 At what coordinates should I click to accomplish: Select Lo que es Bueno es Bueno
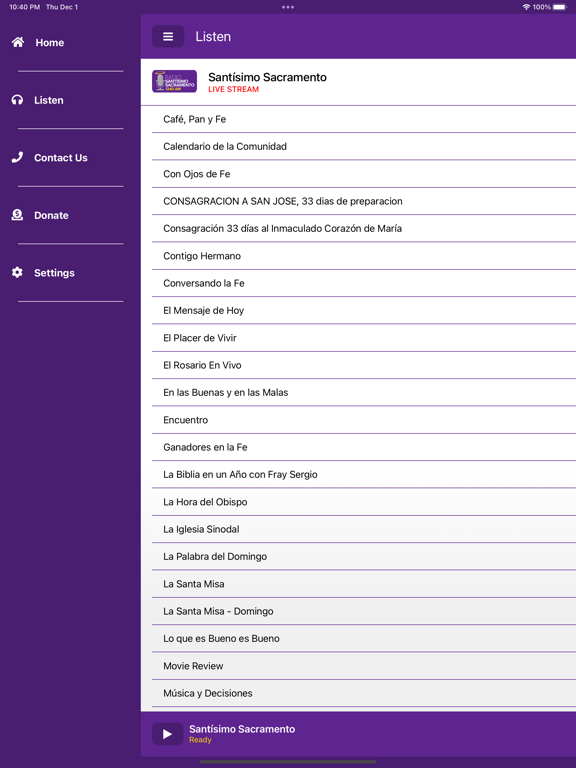tap(364, 639)
